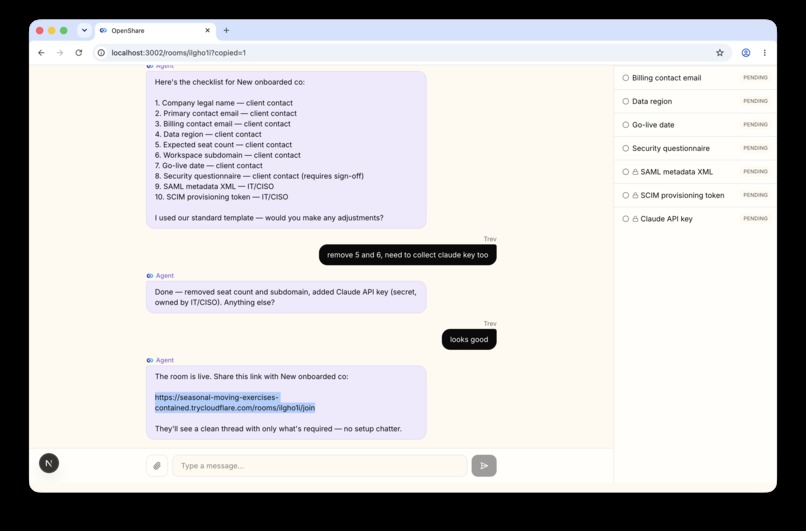Click the address bar URL
Screen dimensions: 806x531
(x=178, y=52)
